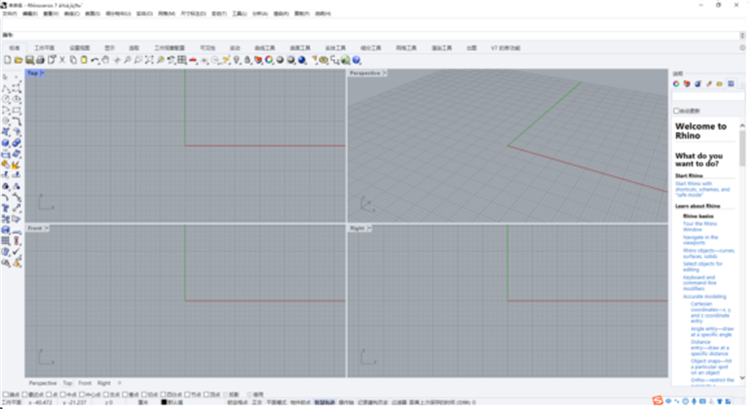Open the units field in status bar
The height and width of the screenshot is (409, 750).
[x=143, y=402]
